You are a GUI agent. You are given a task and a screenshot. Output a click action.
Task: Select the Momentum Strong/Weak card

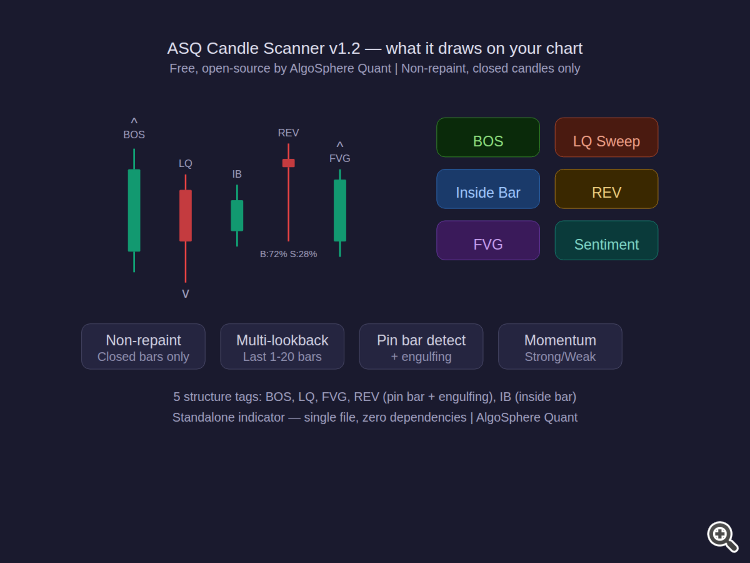560,347
